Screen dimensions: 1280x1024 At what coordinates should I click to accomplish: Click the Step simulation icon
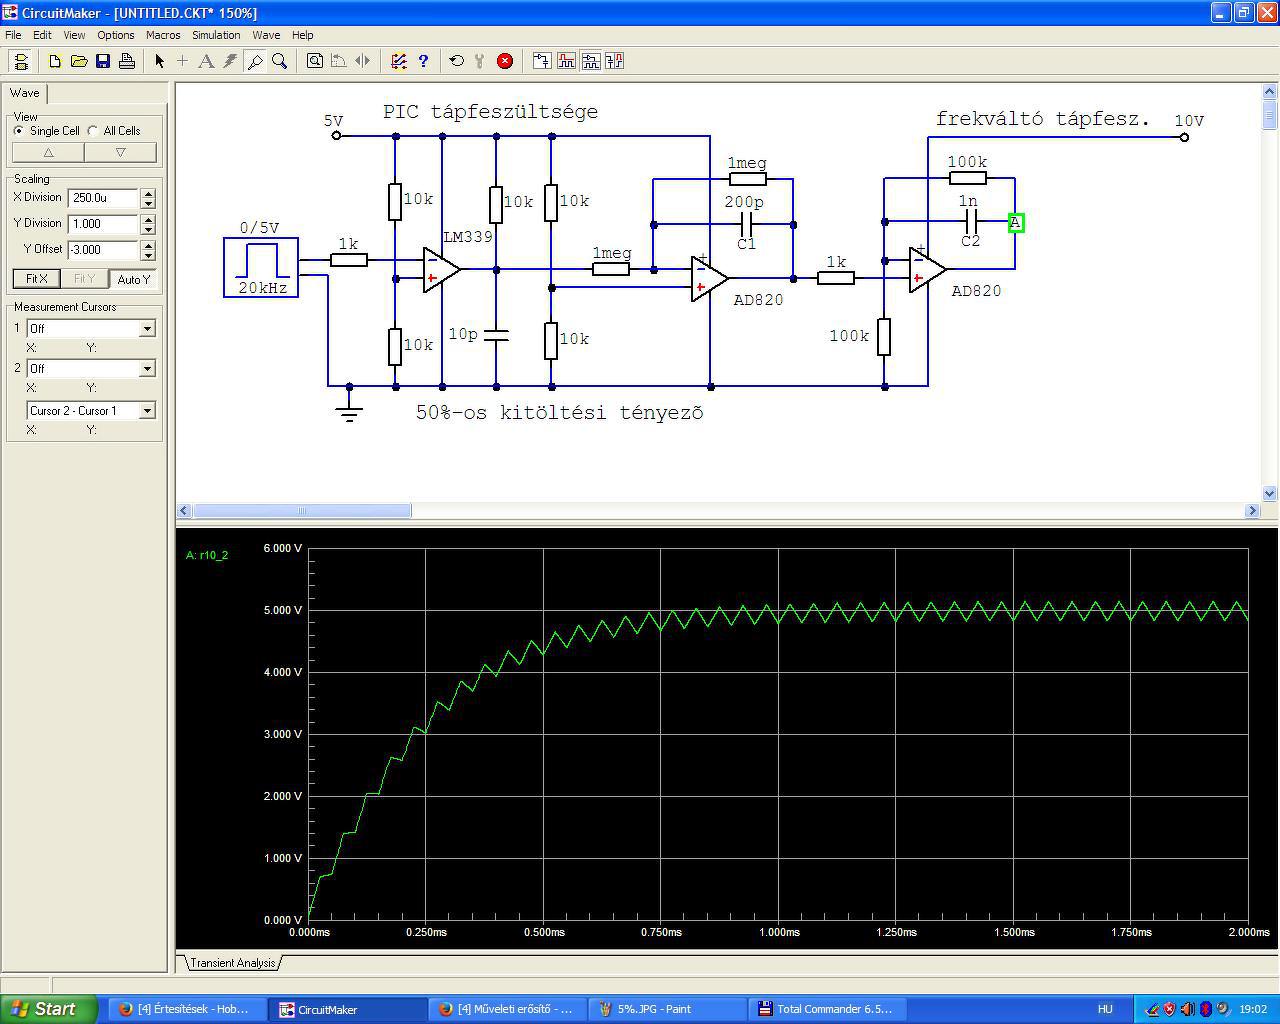(x=481, y=61)
